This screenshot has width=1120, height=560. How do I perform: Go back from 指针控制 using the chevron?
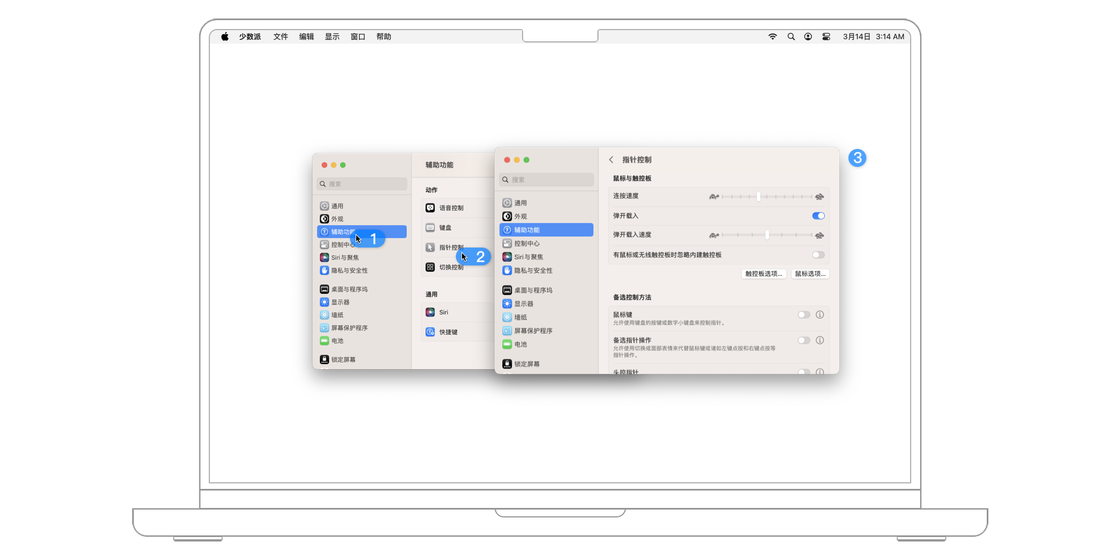click(x=611, y=160)
